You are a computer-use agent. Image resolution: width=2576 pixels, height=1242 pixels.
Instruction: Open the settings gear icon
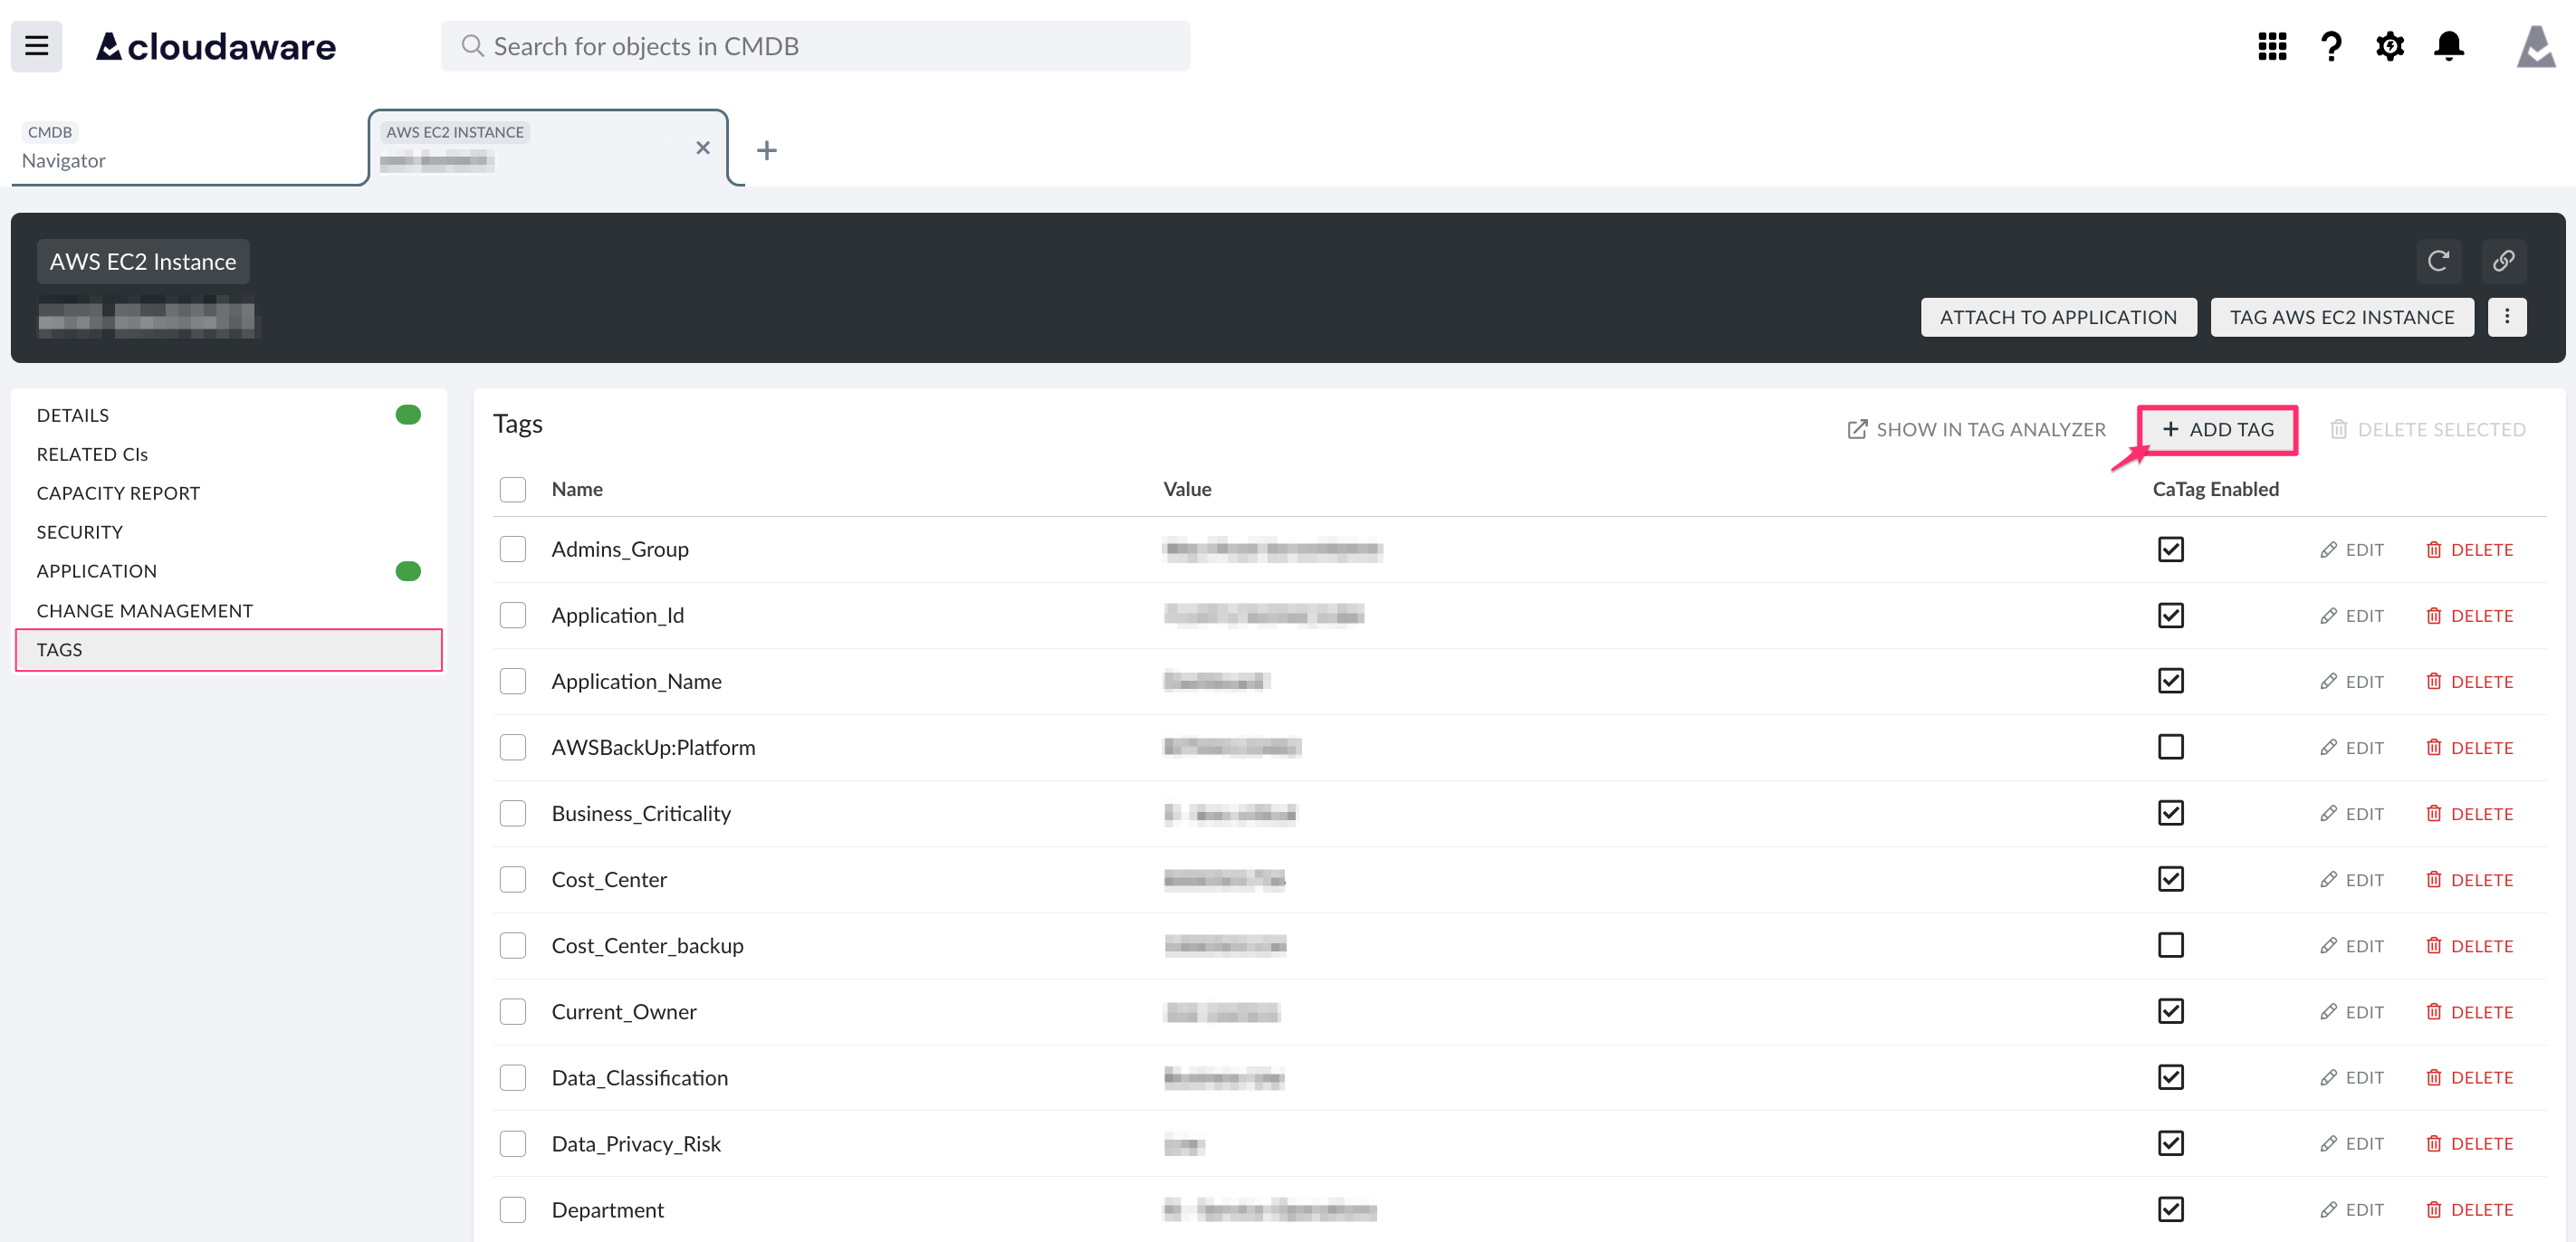click(x=2390, y=46)
